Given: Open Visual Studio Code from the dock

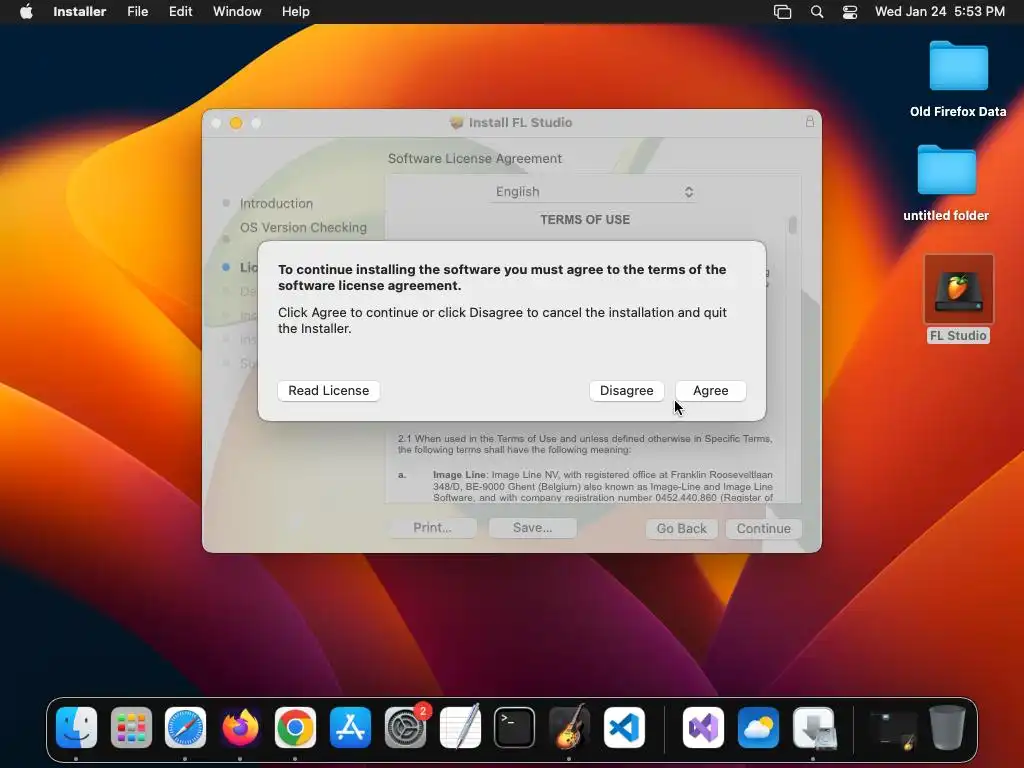Looking at the screenshot, I should click(x=624, y=728).
